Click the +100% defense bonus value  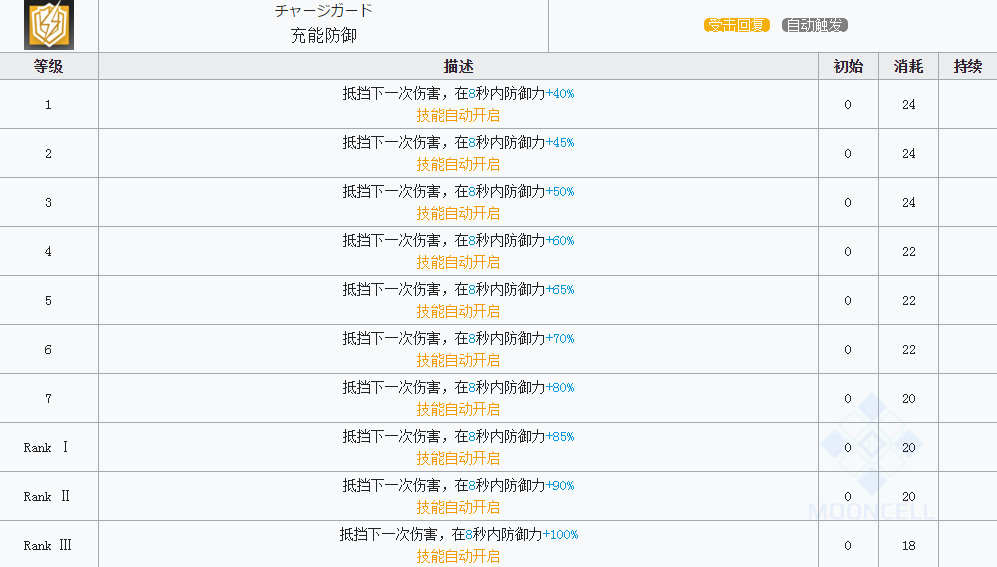pos(561,534)
